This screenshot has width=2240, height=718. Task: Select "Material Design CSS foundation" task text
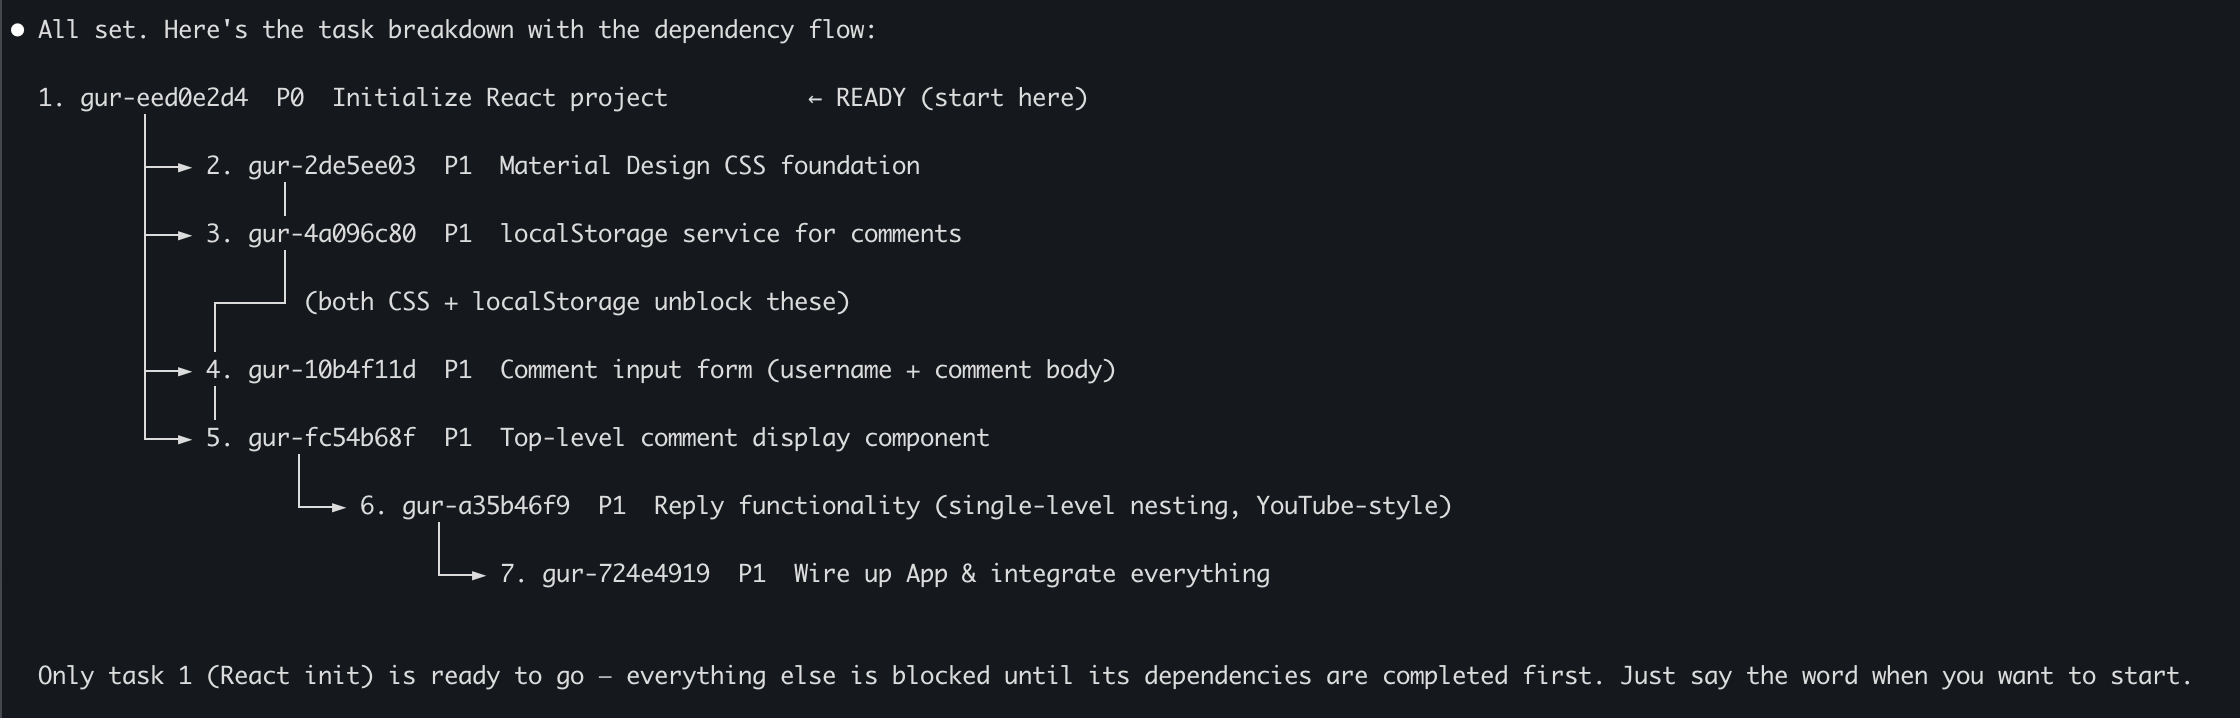(709, 166)
